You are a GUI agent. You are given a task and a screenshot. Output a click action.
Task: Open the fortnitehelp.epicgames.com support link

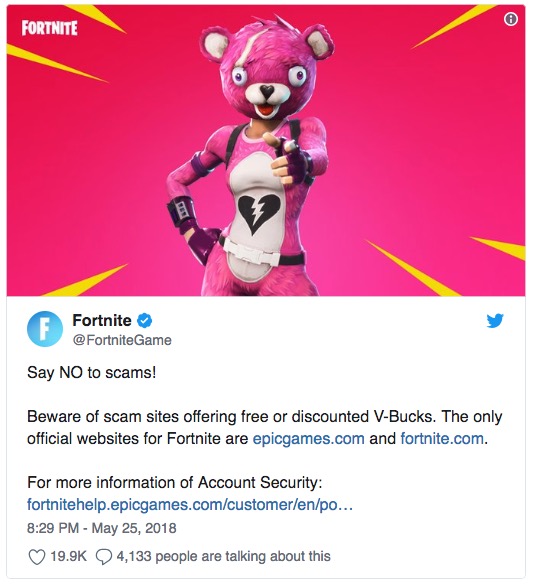[x=190, y=505]
